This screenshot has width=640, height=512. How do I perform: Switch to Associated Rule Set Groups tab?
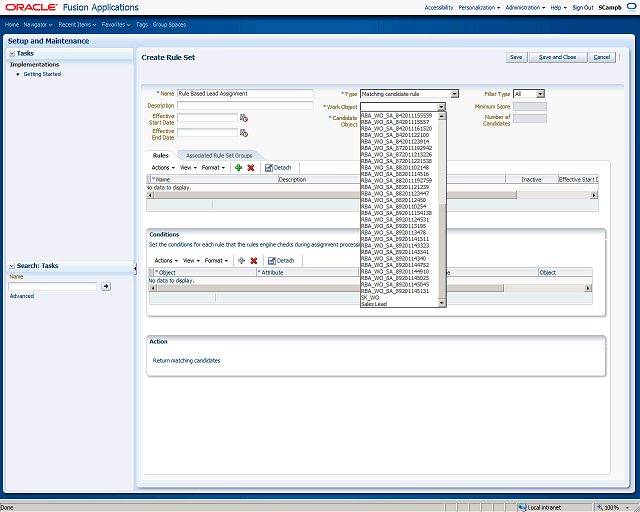pos(219,156)
